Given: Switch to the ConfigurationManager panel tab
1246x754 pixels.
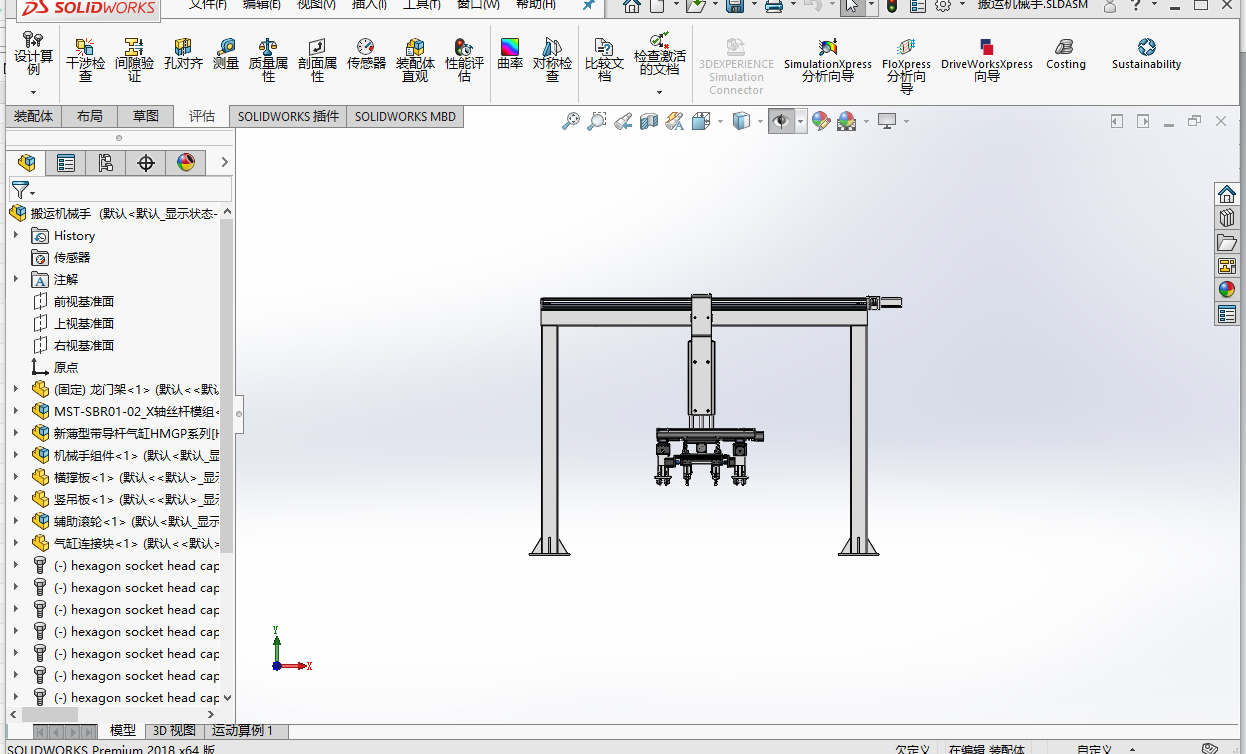Looking at the screenshot, I should tap(106, 163).
